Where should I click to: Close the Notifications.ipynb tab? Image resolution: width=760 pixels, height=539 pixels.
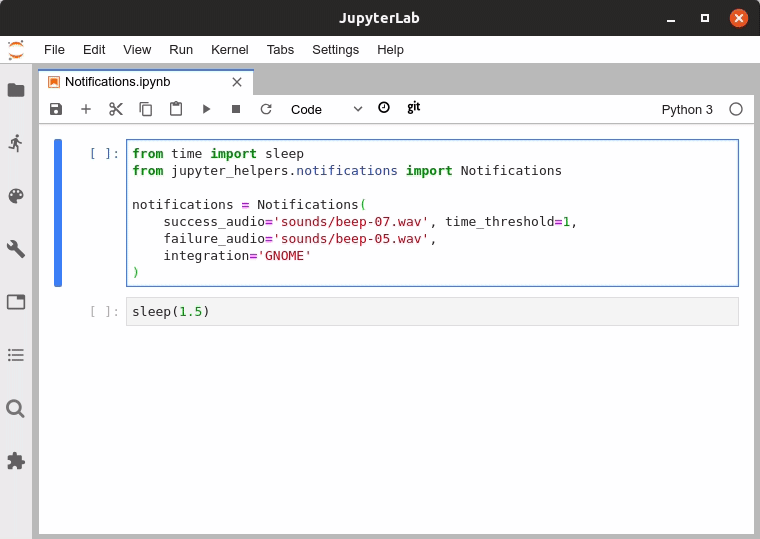point(237,82)
